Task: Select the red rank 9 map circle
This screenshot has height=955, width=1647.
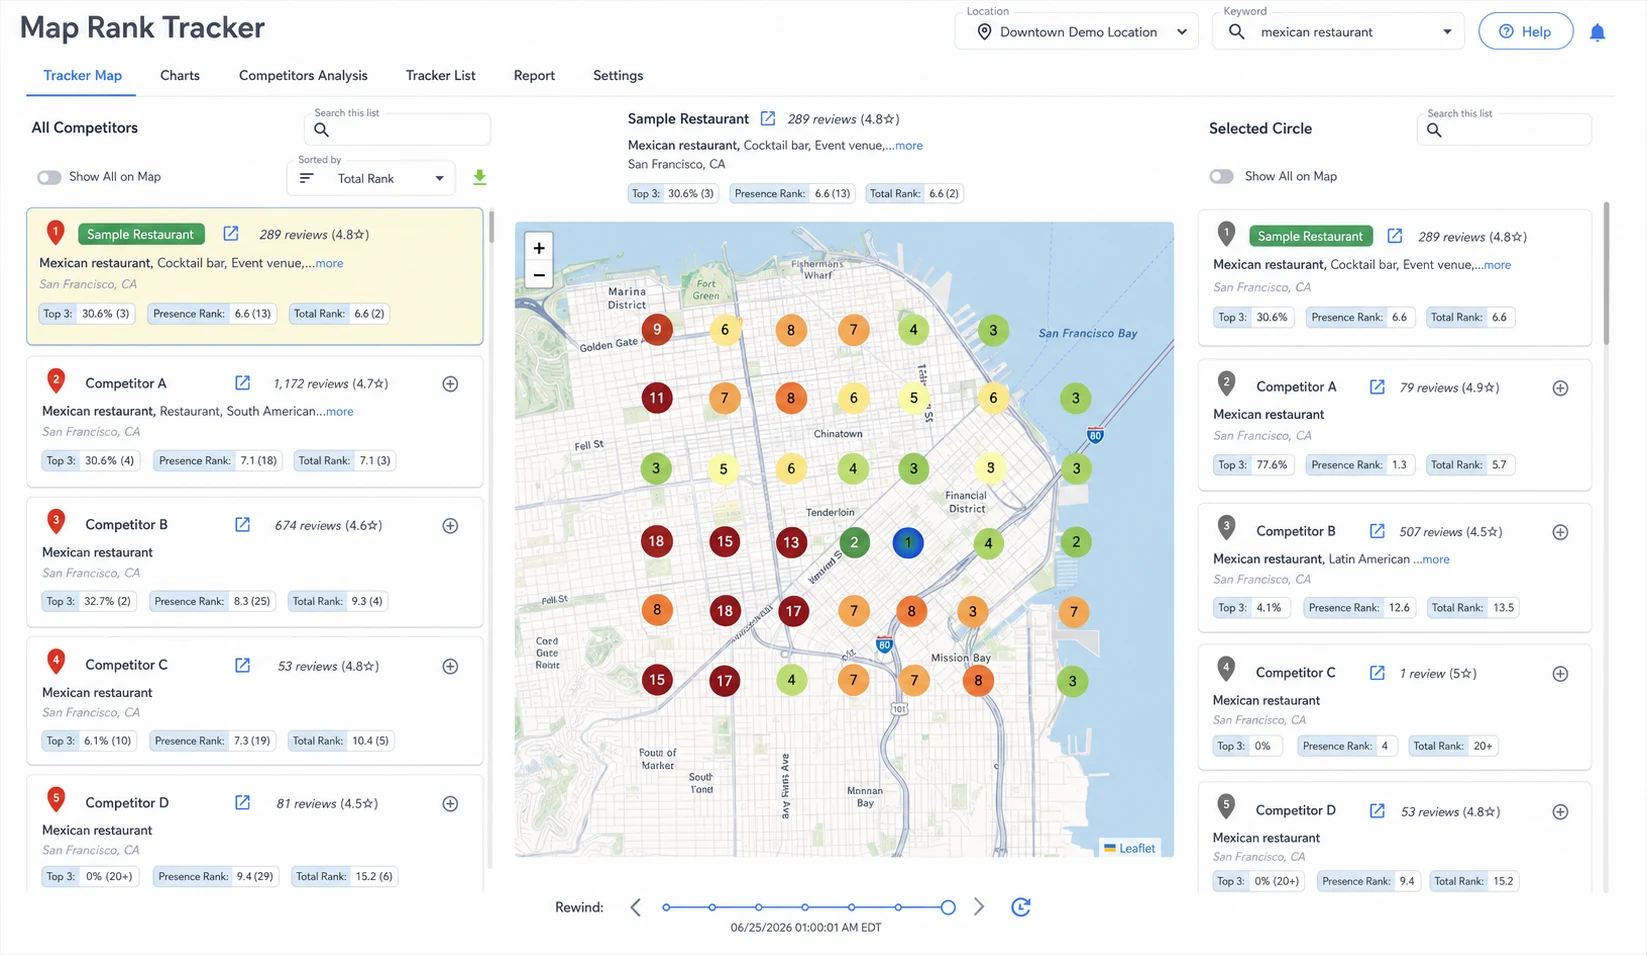Action: 657,329
